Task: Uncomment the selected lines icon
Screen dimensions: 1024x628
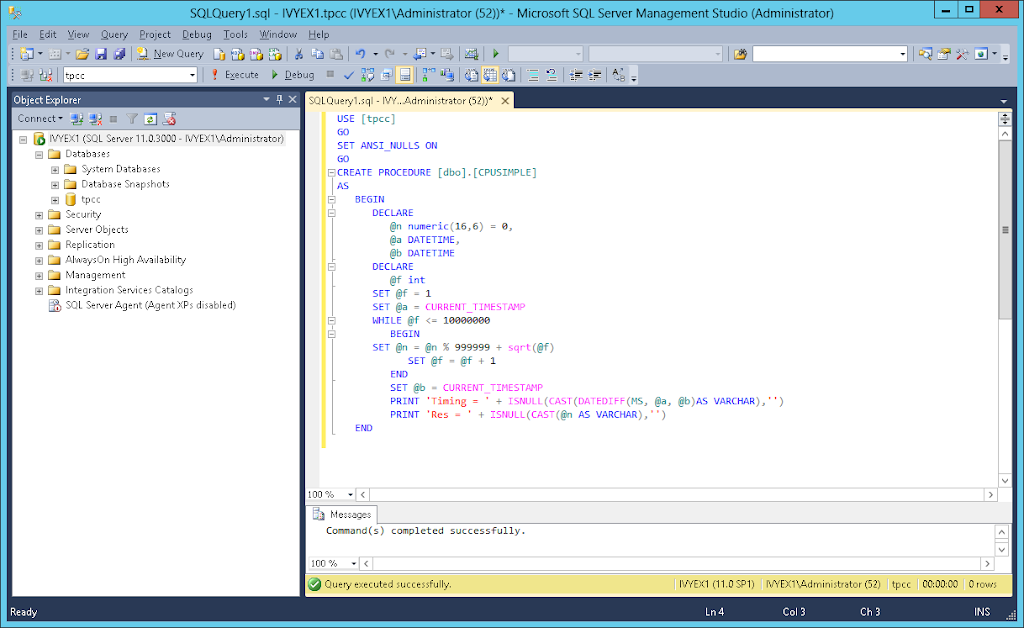Action: (x=551, y=75)
